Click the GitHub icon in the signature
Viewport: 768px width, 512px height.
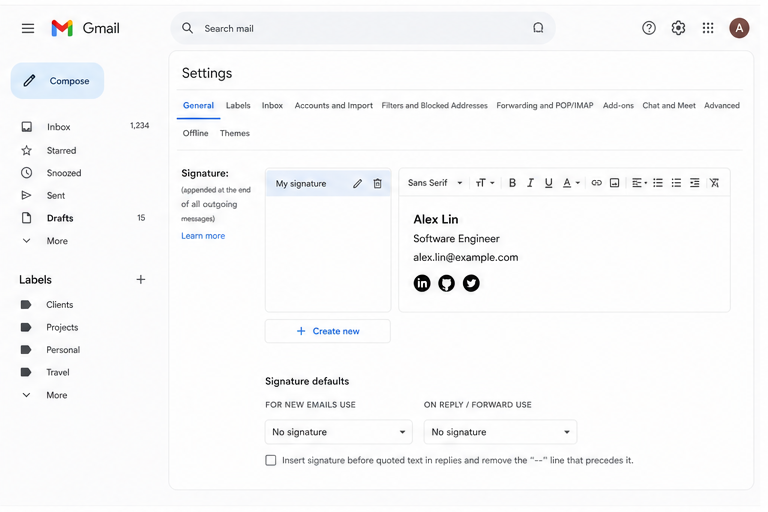click(446, 283)
